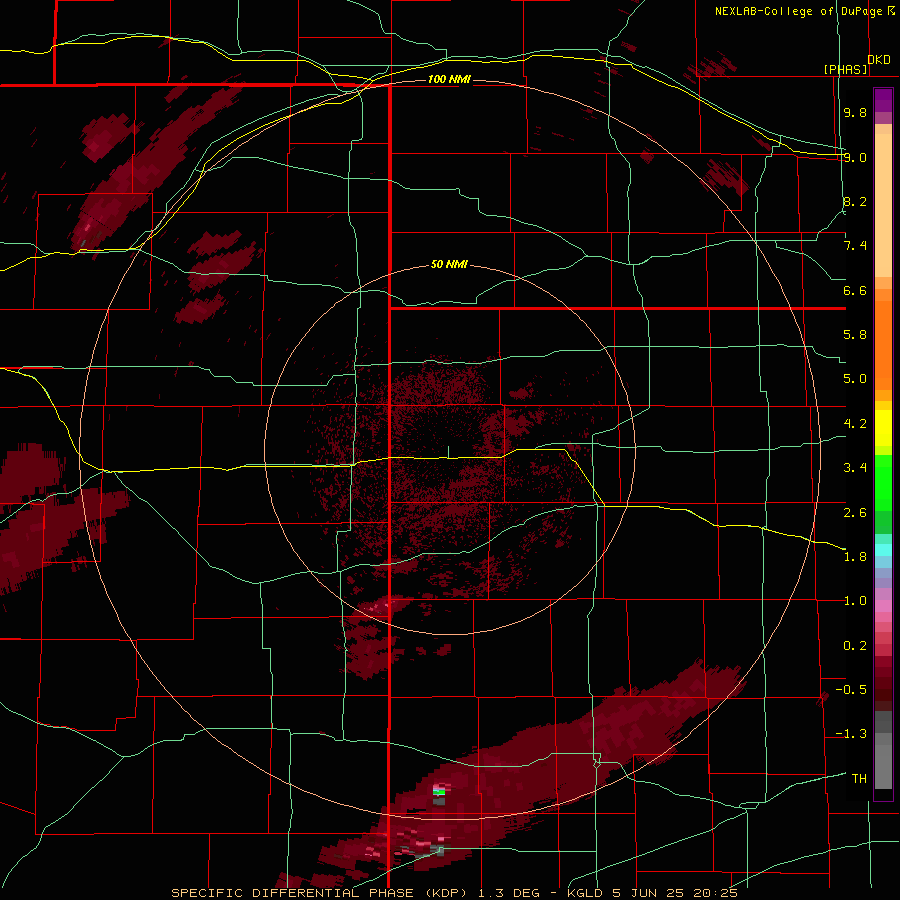Click the 2.6 value on the scale
The image size is (900, 900).
click(x=855, y=513)
